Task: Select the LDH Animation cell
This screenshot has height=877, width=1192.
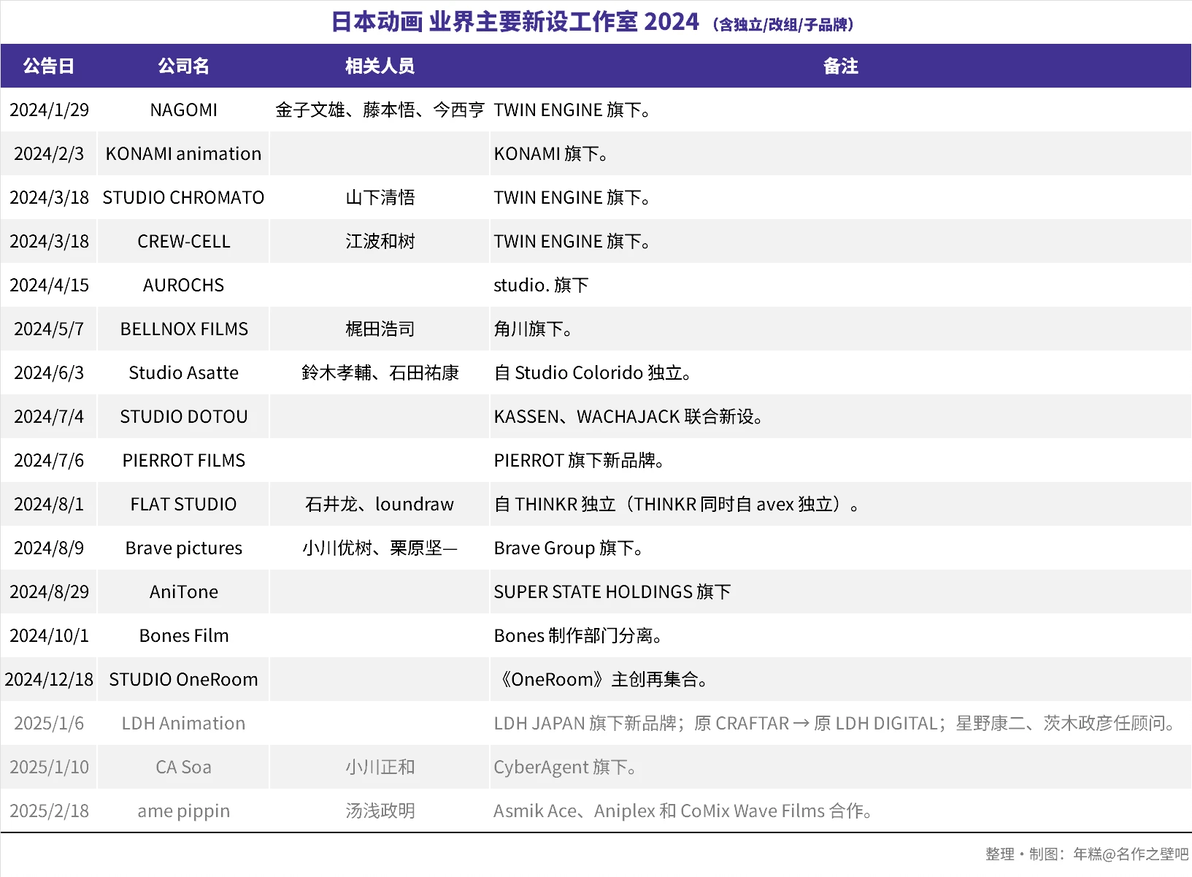Action: click(x=183, y=723)
